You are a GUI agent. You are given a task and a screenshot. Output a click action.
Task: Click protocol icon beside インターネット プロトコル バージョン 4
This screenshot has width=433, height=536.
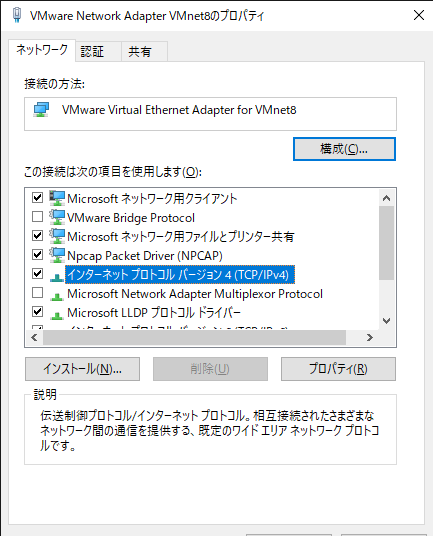click(56, 277)
